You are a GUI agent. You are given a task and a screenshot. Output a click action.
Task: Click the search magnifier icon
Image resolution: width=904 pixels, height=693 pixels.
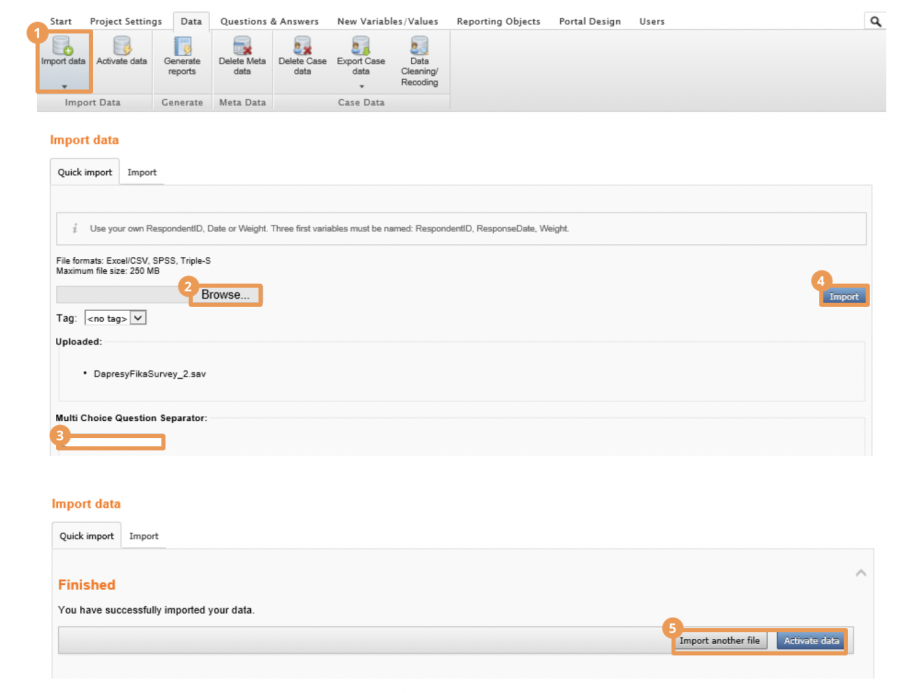tap(876, 21)
